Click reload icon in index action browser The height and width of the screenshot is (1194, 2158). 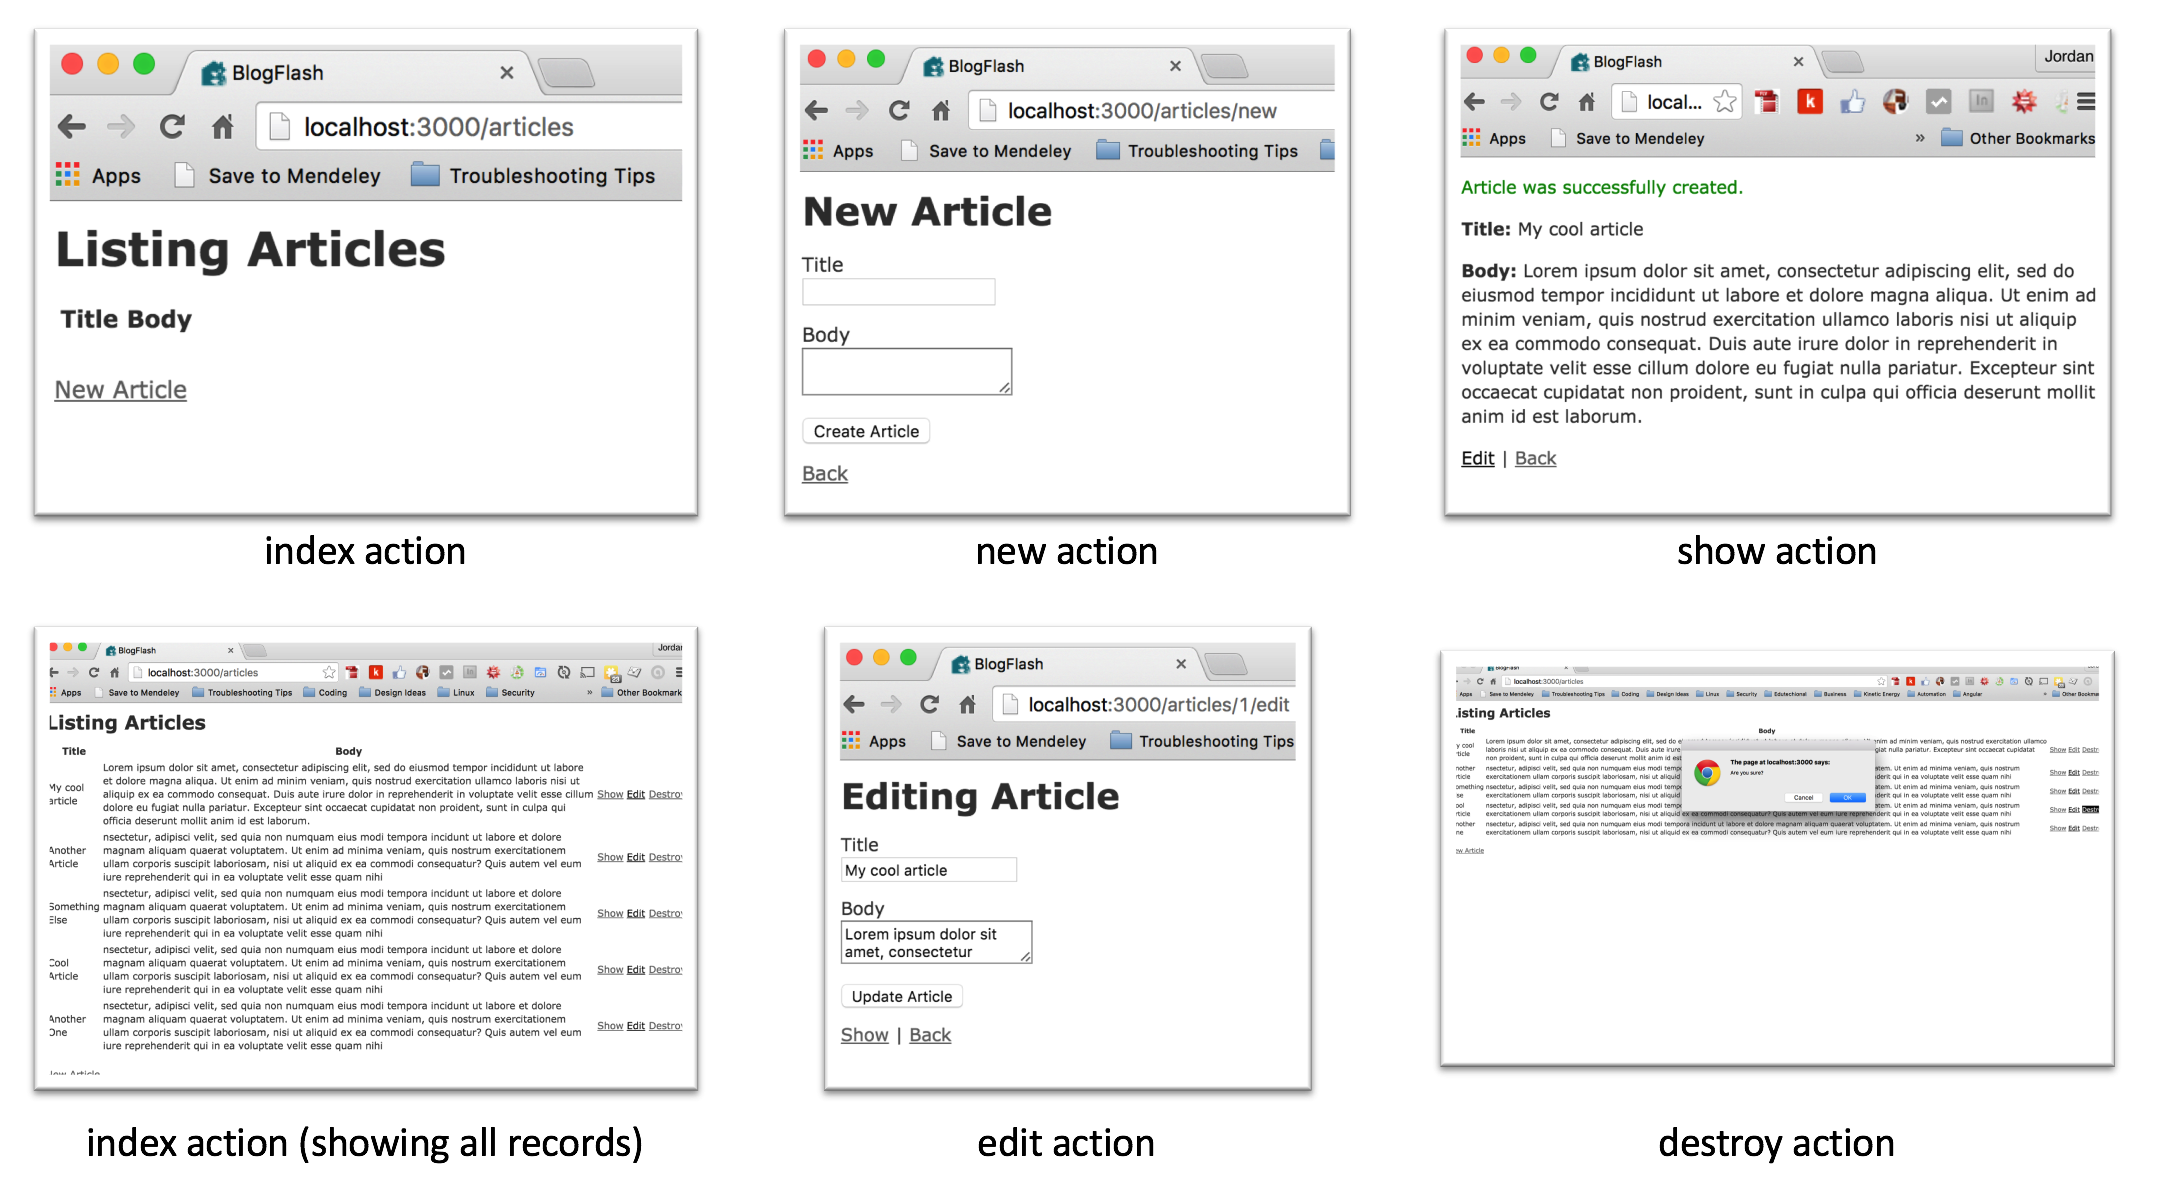coord(172,127)
